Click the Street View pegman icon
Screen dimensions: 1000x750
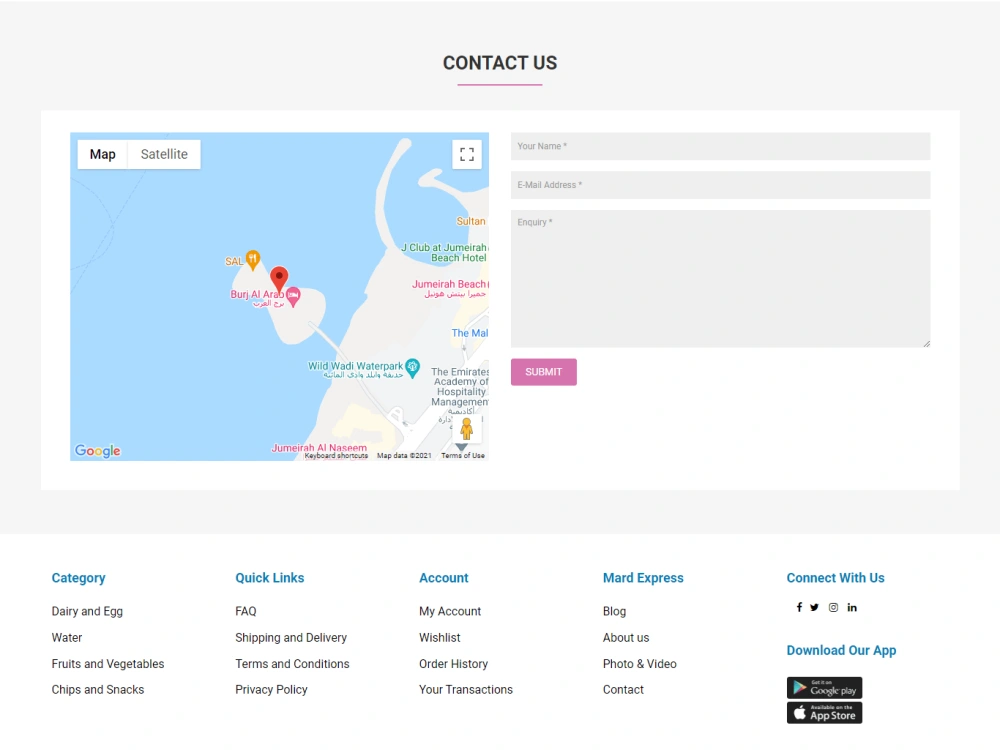click(467, 429)
